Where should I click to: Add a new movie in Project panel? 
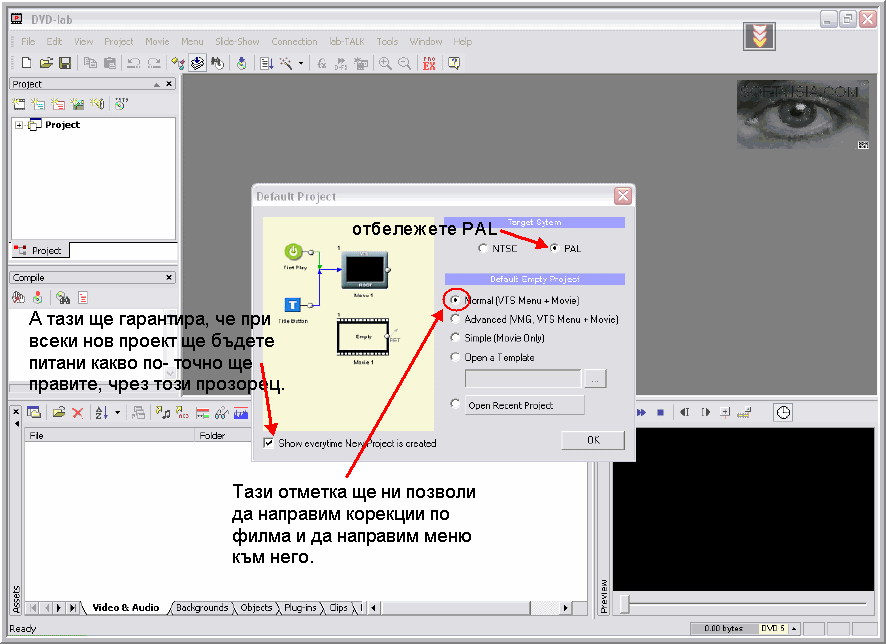(19, 104)
